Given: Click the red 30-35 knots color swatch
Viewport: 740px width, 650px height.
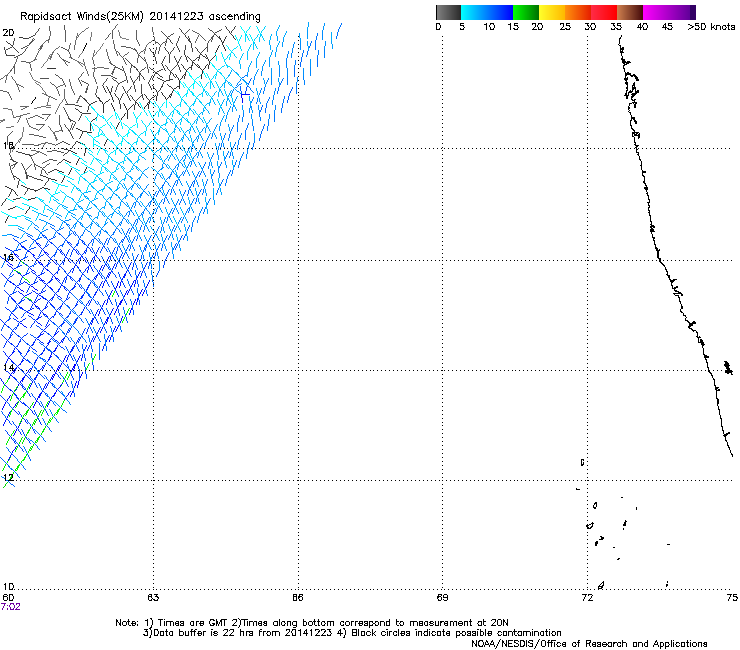Looking at the screenshot, I should click(x=604, y=12).
